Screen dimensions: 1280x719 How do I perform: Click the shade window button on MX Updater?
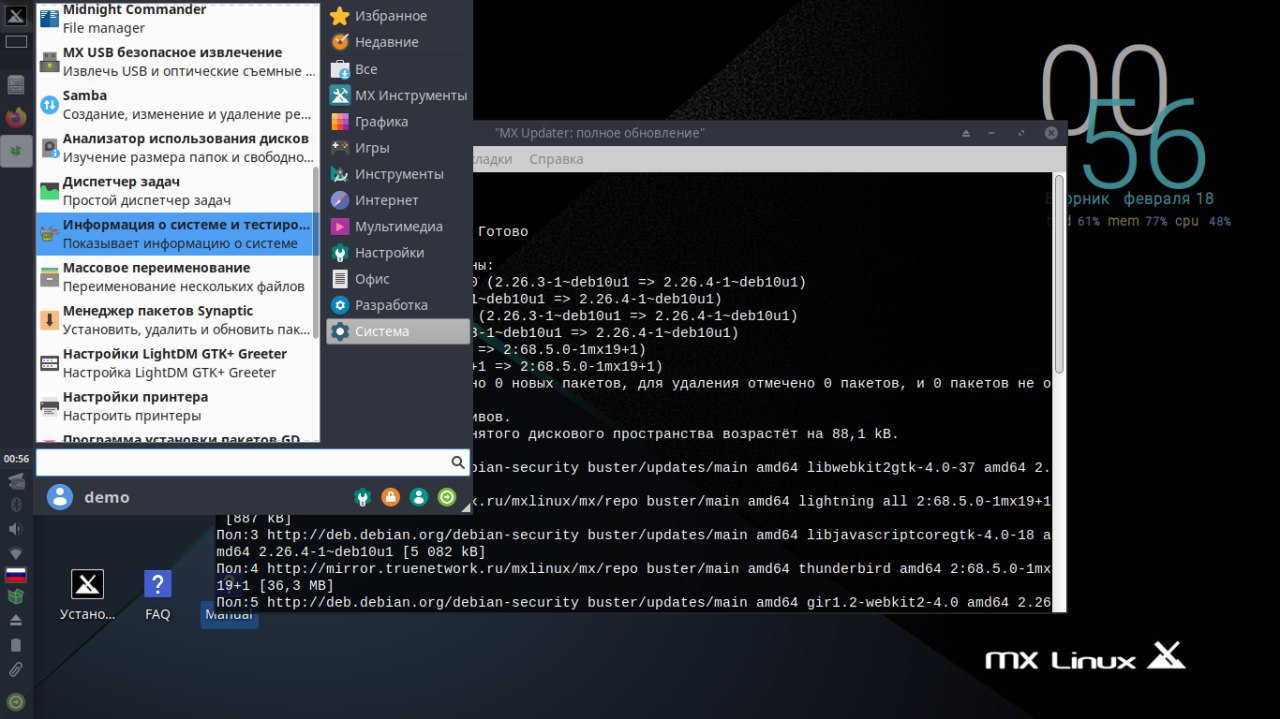pyautogui.click(x=965, y=133)
